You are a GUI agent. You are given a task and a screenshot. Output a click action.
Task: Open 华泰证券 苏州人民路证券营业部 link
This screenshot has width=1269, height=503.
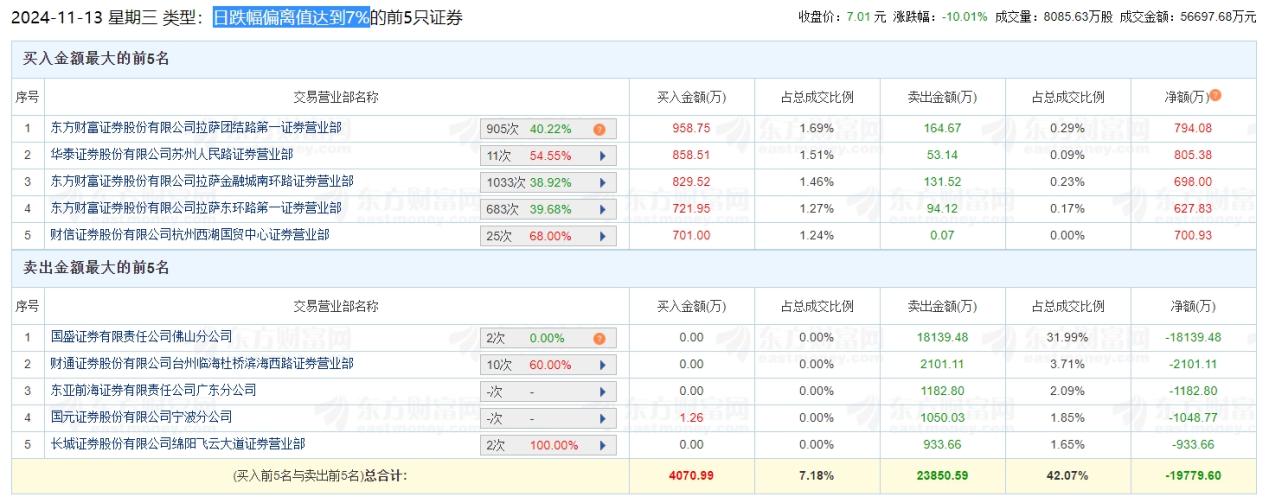point(172,155)
